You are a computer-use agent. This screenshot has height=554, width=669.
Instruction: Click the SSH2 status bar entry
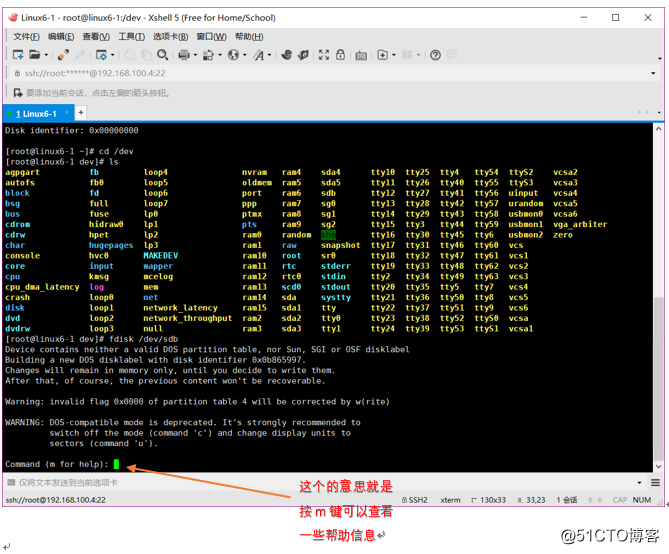pos(415,500)
